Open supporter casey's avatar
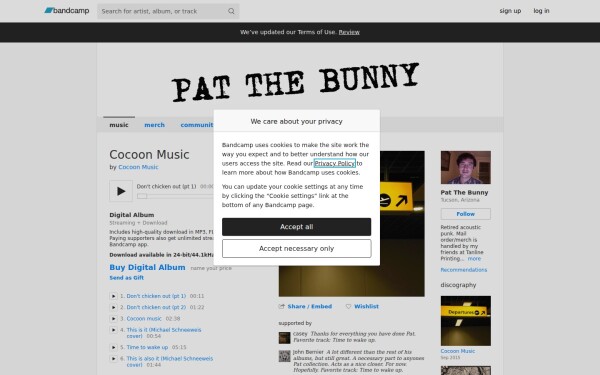This screenshot has width=600, height=375. [x=284, y=338]
